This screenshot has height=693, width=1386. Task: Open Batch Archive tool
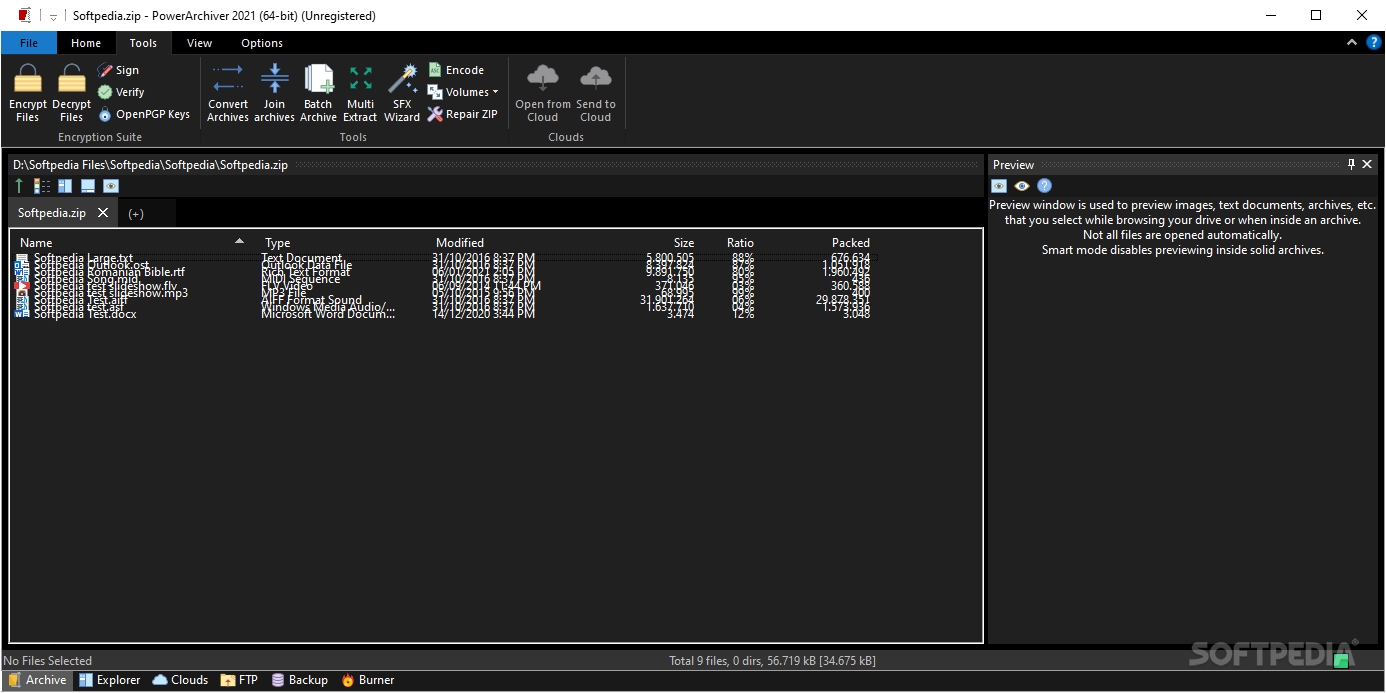(318, 93)
